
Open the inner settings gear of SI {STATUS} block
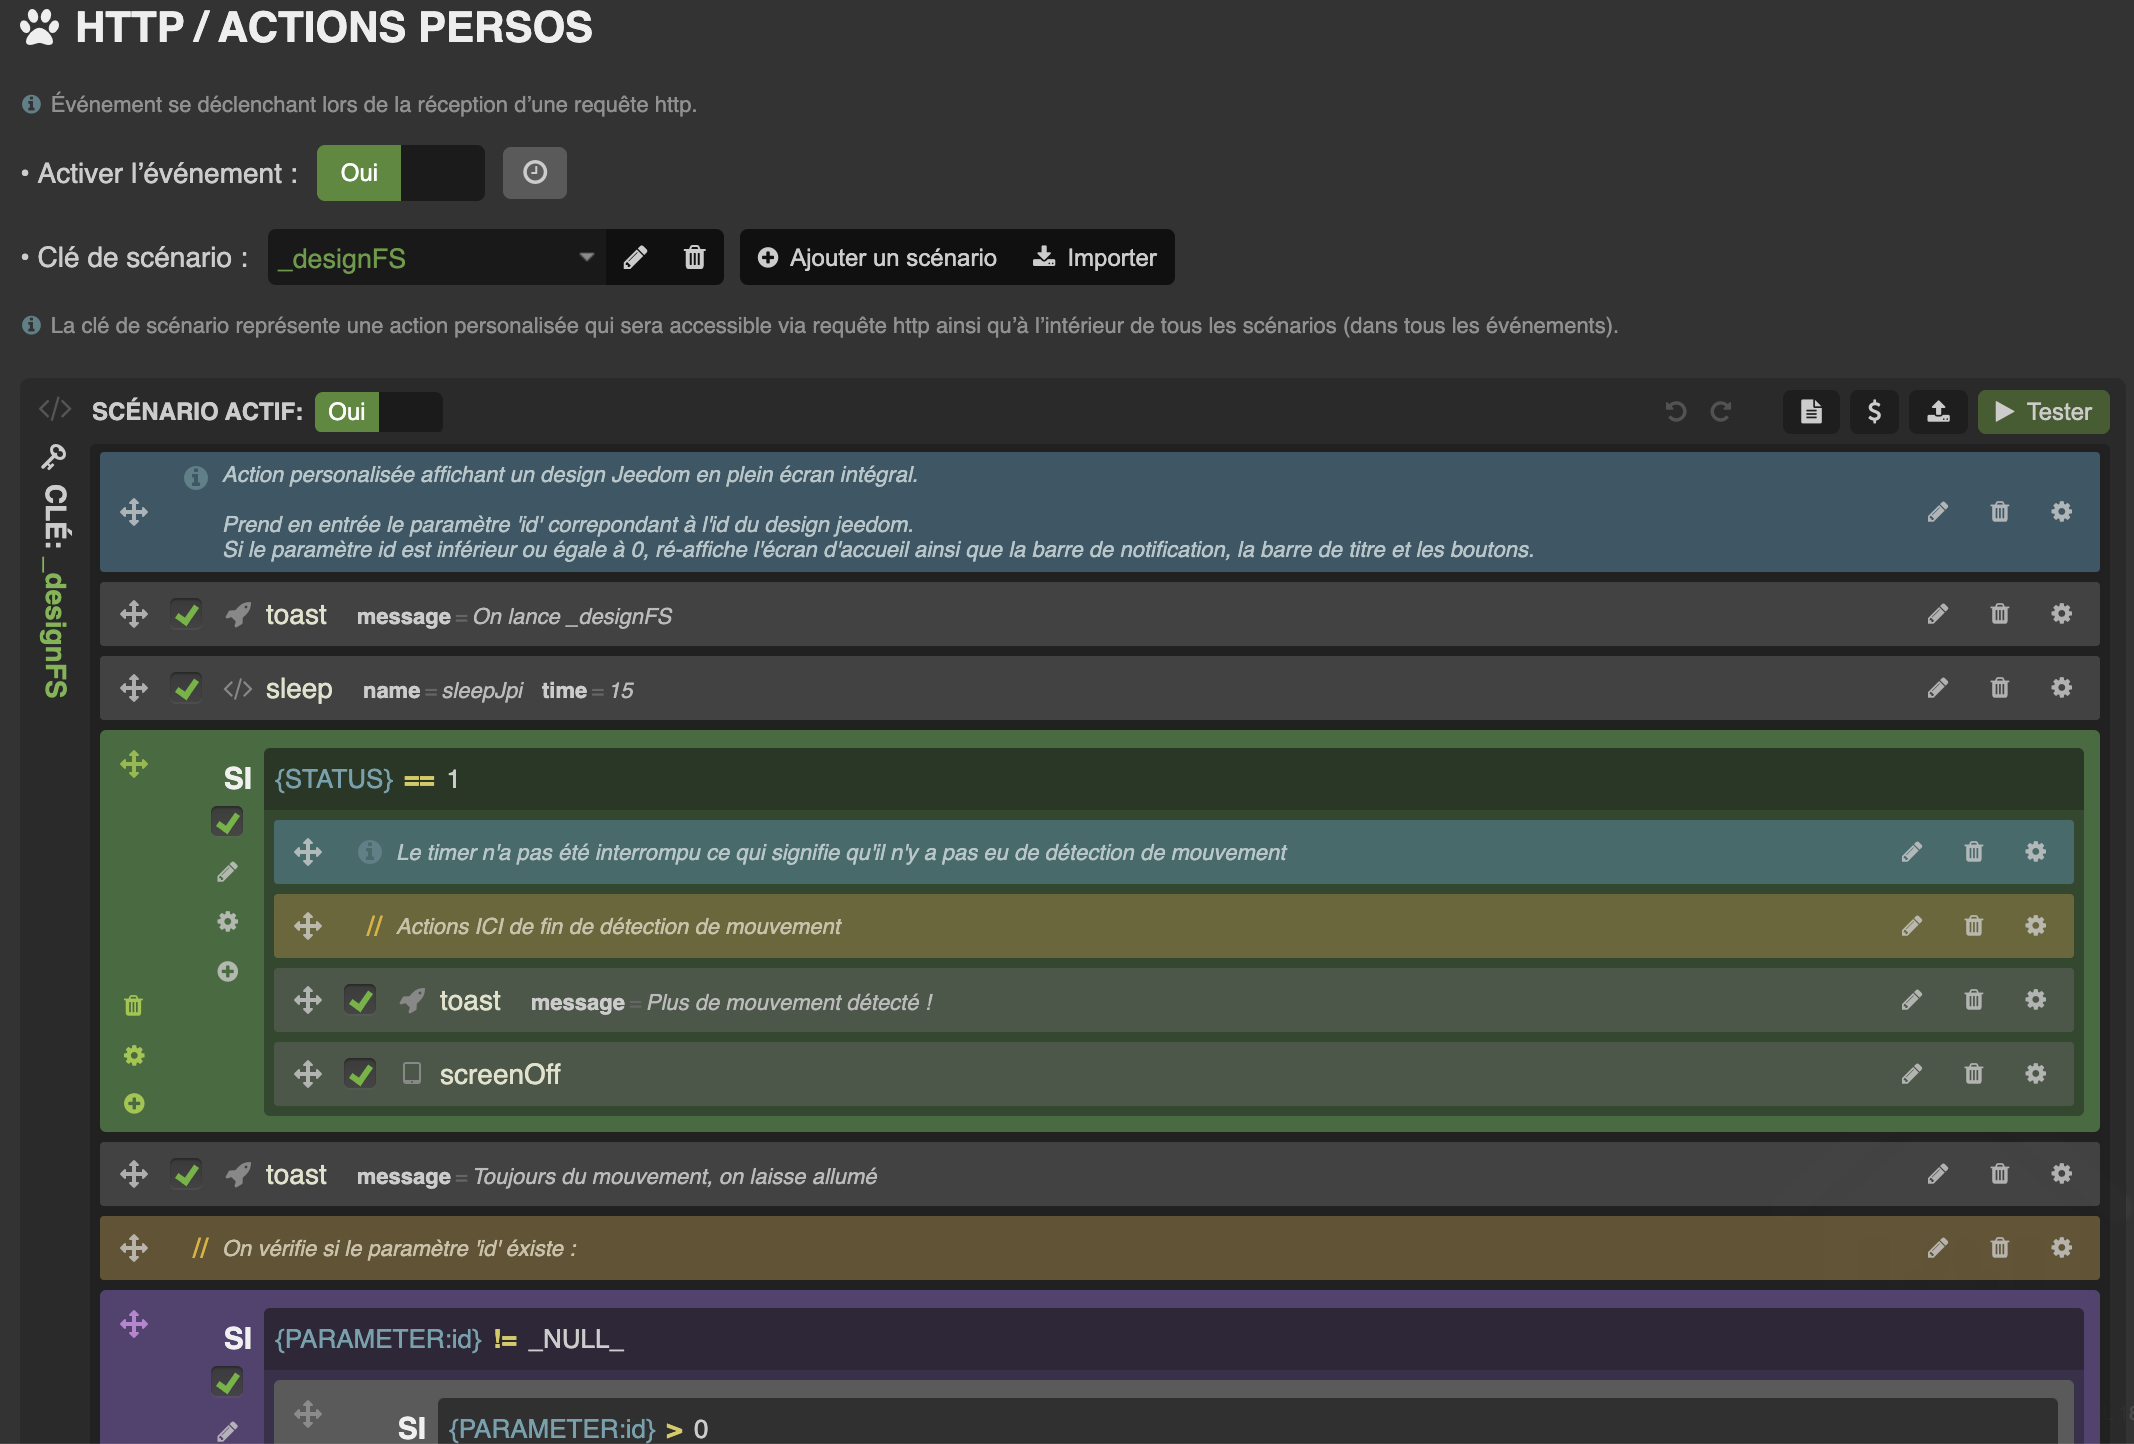point(228,922)
